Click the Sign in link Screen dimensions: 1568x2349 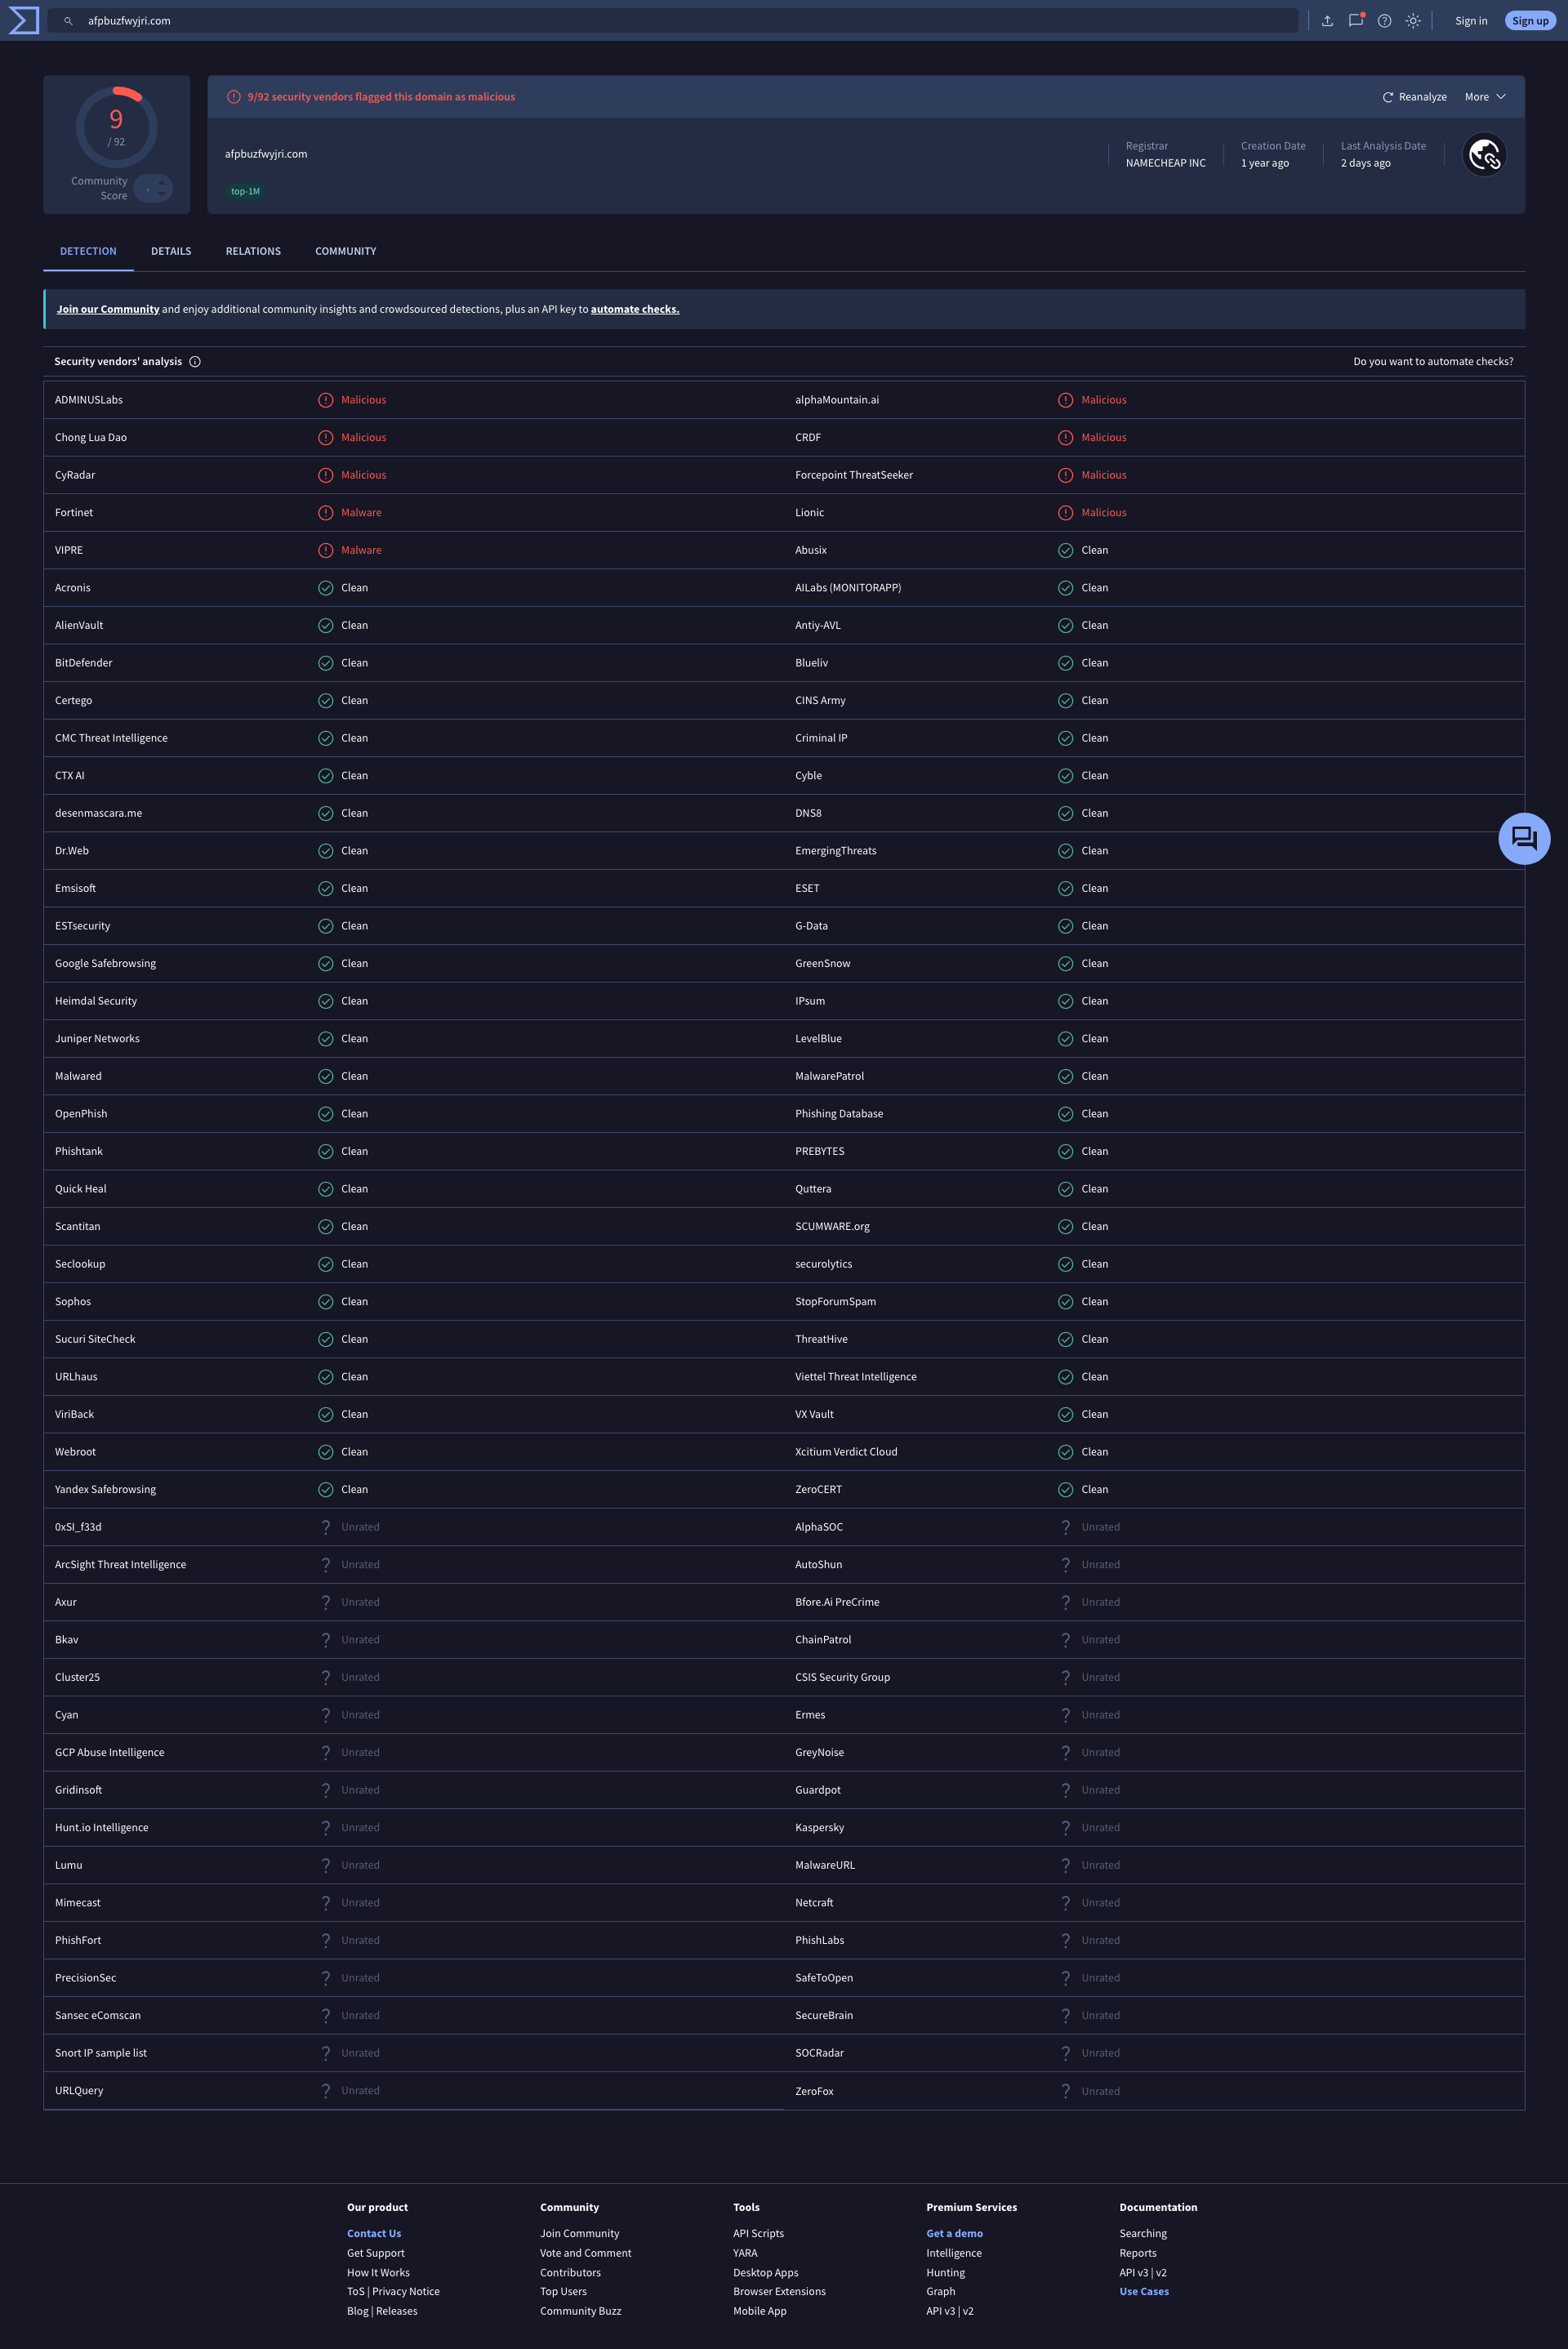click(x=1471, y=21)
